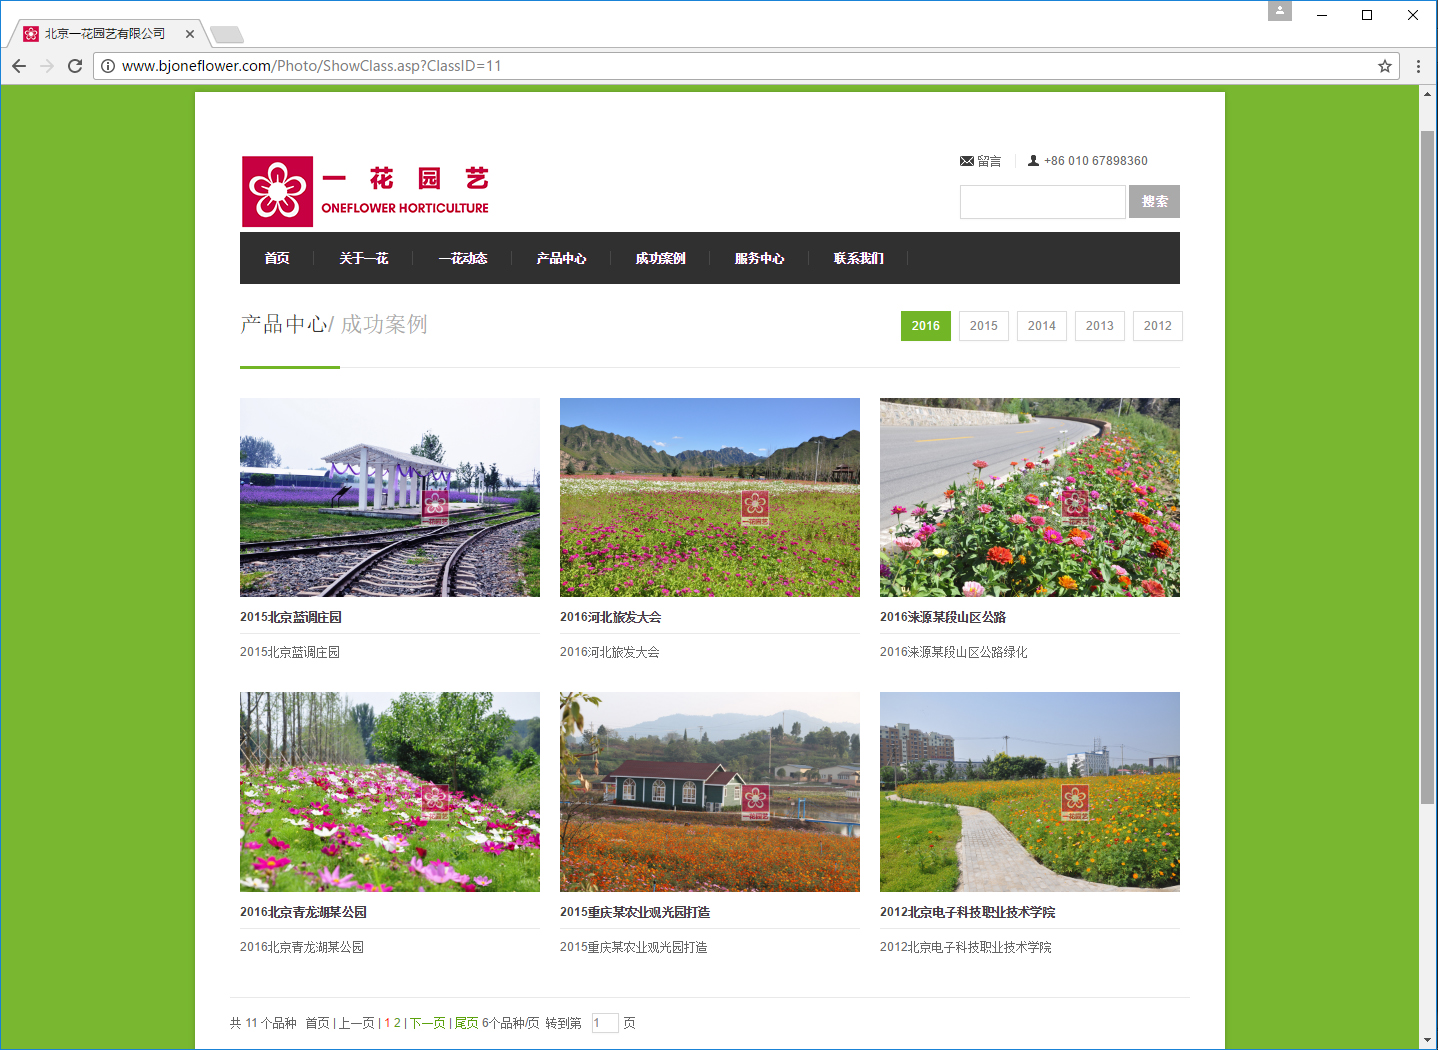The height and width of the screenshot is (1050, 1438).
Task: Open 首页 in the navigation bar
Action: [x=277, y=258]
